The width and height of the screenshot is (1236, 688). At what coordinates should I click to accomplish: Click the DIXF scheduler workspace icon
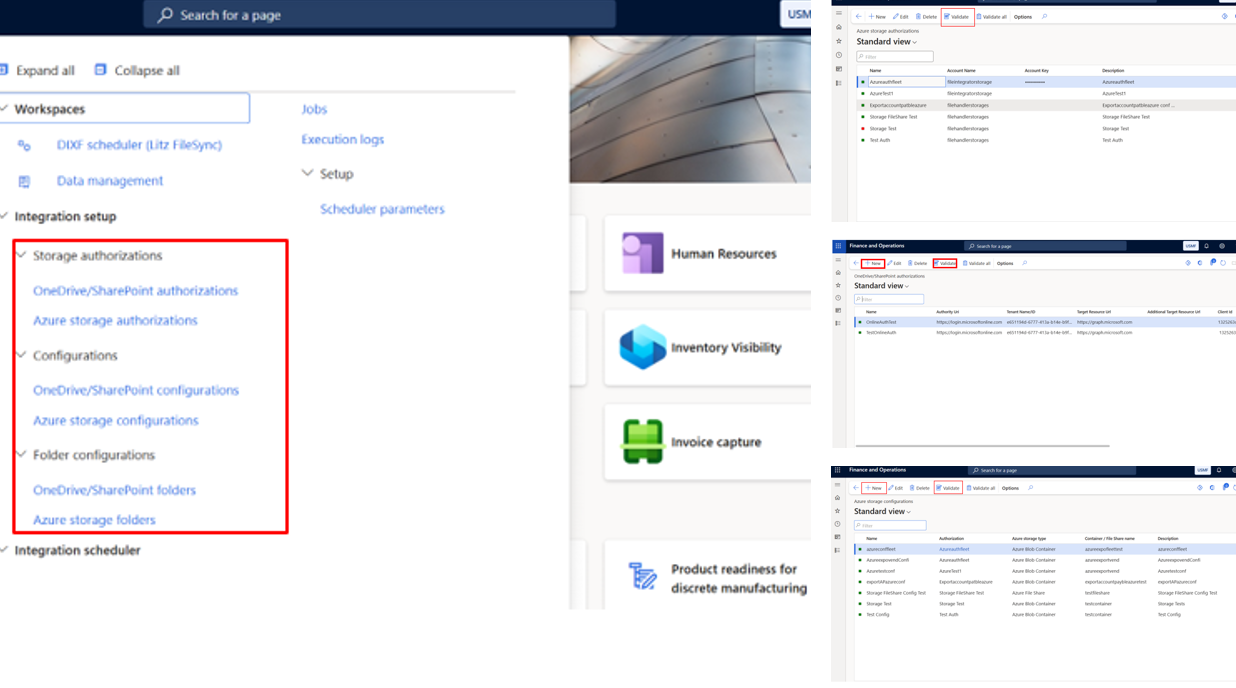24,145
